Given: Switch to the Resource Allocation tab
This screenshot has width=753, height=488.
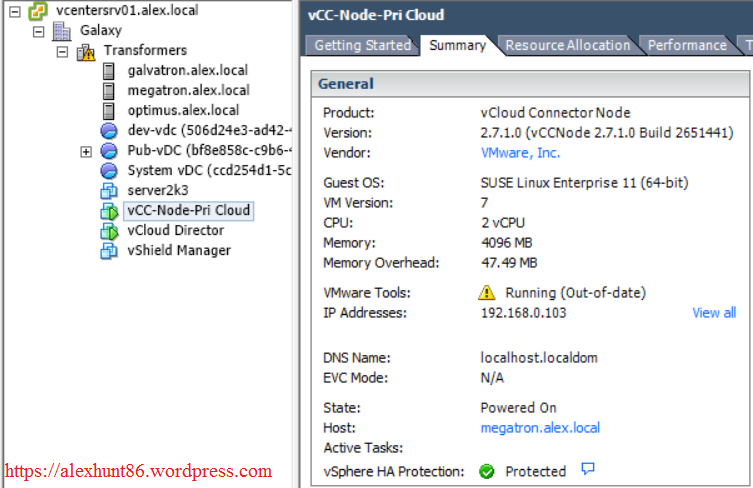Looking at the screenshot, I should coord(567,45).
